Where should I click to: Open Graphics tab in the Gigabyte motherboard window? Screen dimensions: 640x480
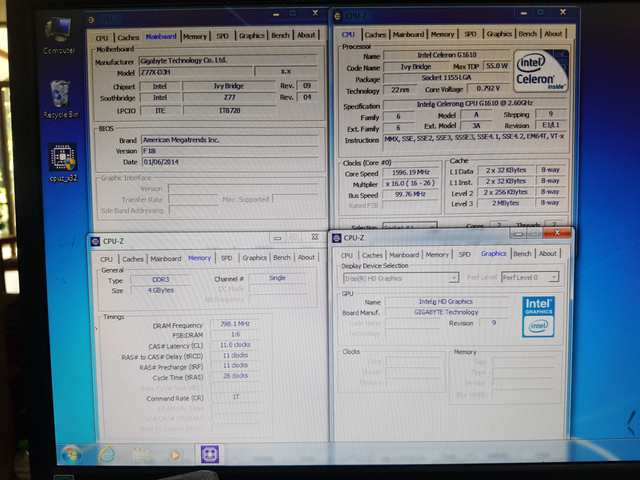tap(251, 36)
